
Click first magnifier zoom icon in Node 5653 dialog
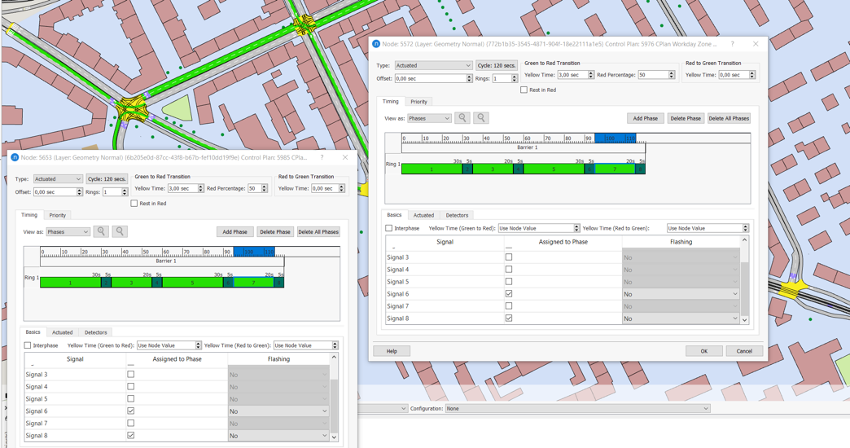101,232
